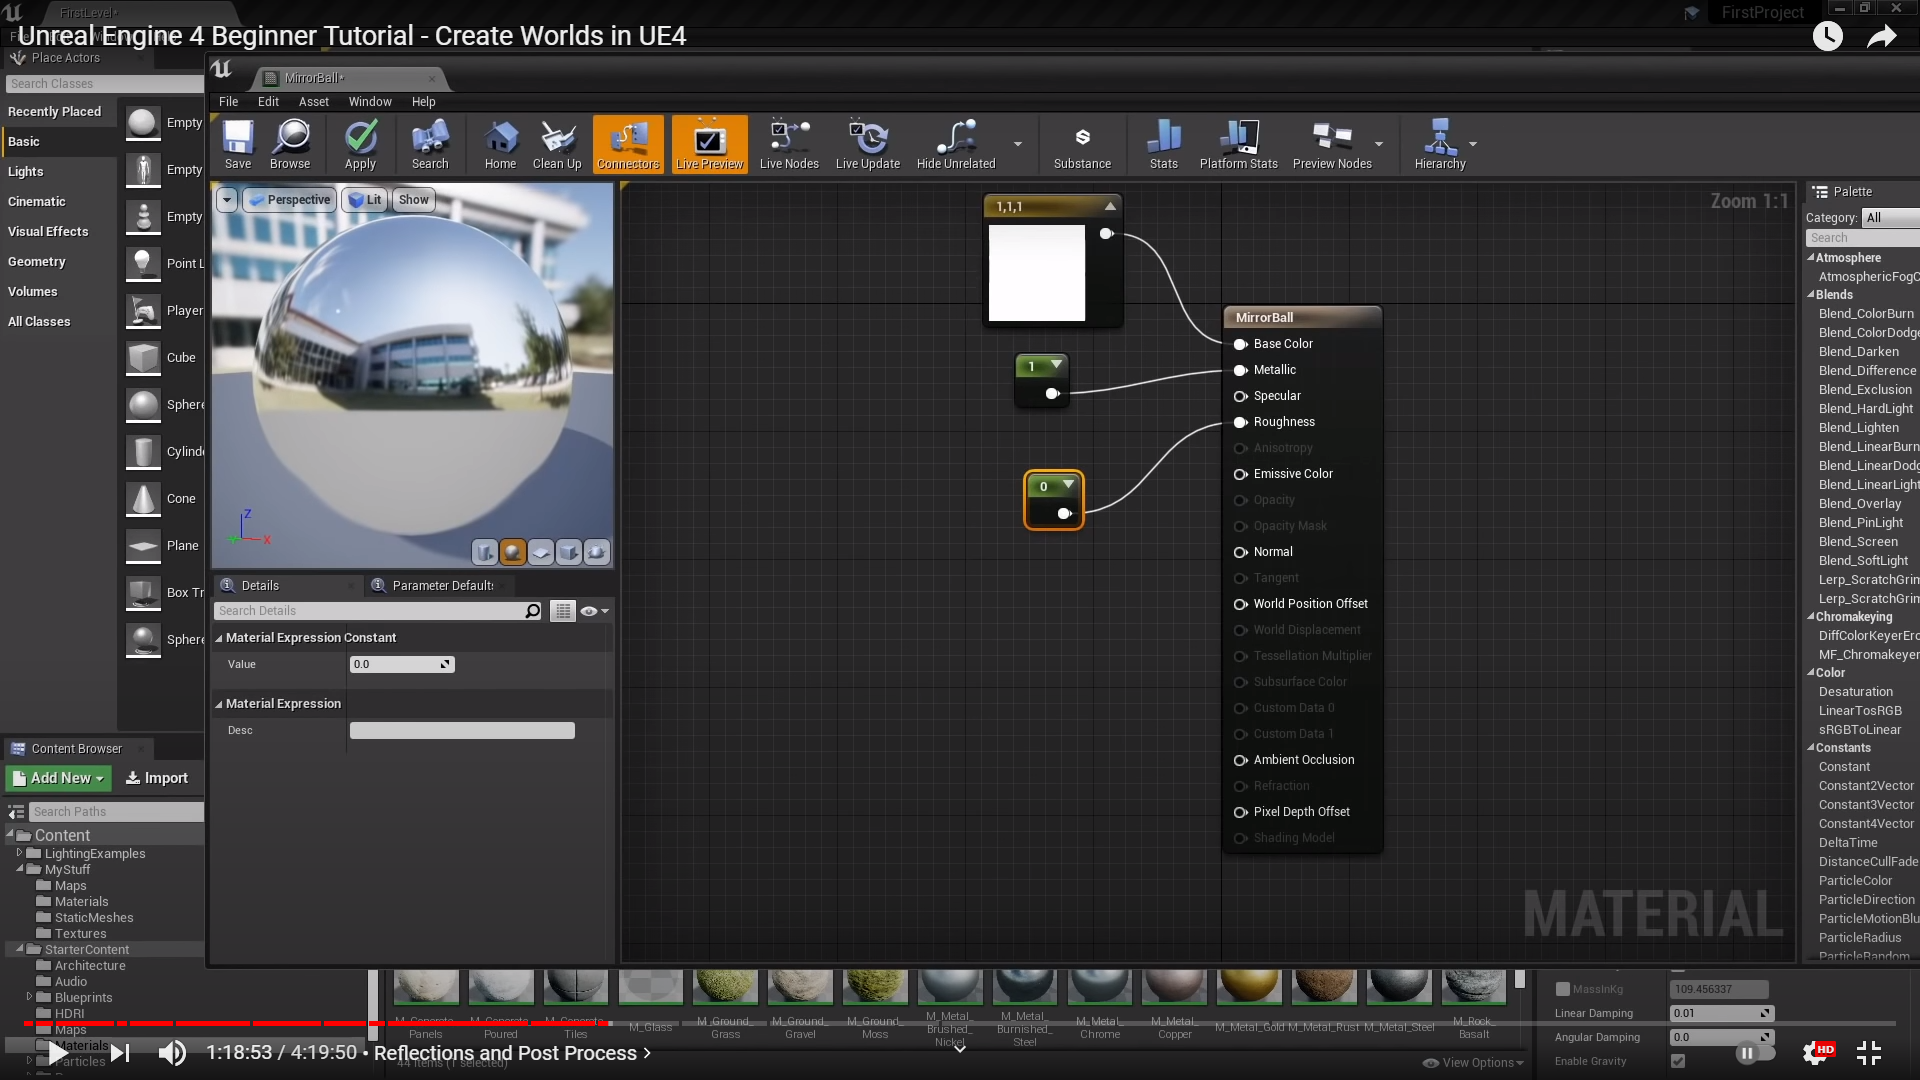Open the Asset menu

(x=313, y=102)
